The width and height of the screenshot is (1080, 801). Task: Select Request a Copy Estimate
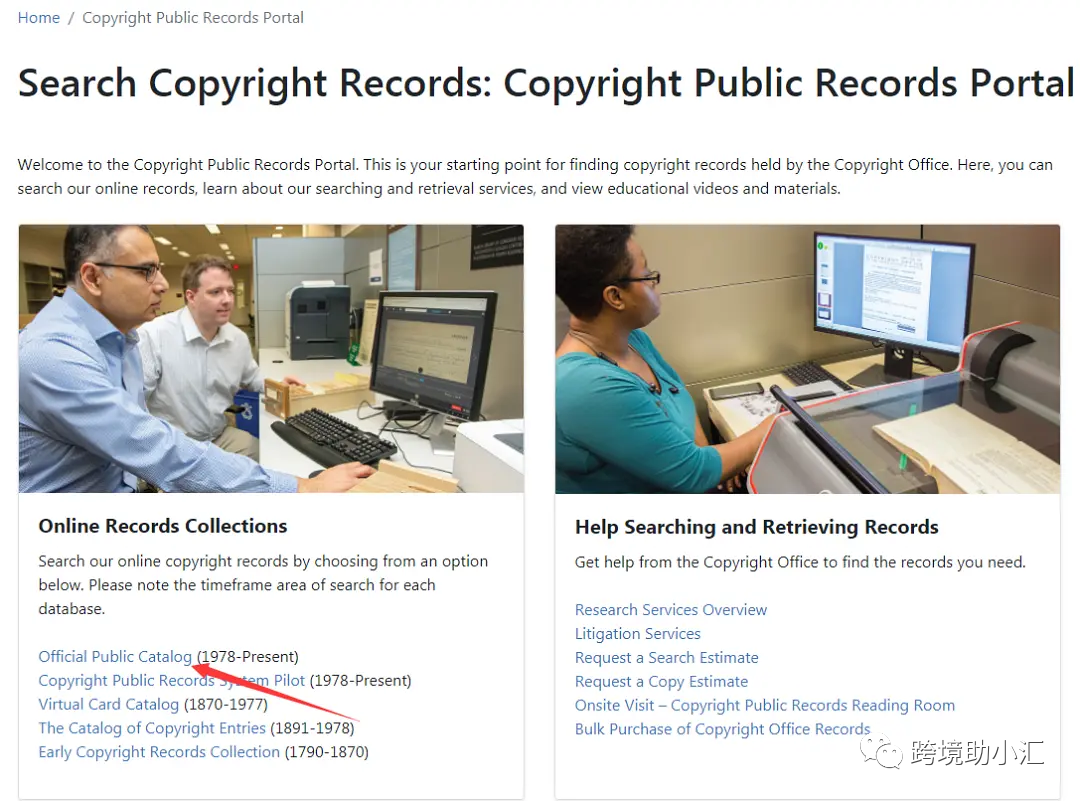pyautogui.click(x=661, y=681)
